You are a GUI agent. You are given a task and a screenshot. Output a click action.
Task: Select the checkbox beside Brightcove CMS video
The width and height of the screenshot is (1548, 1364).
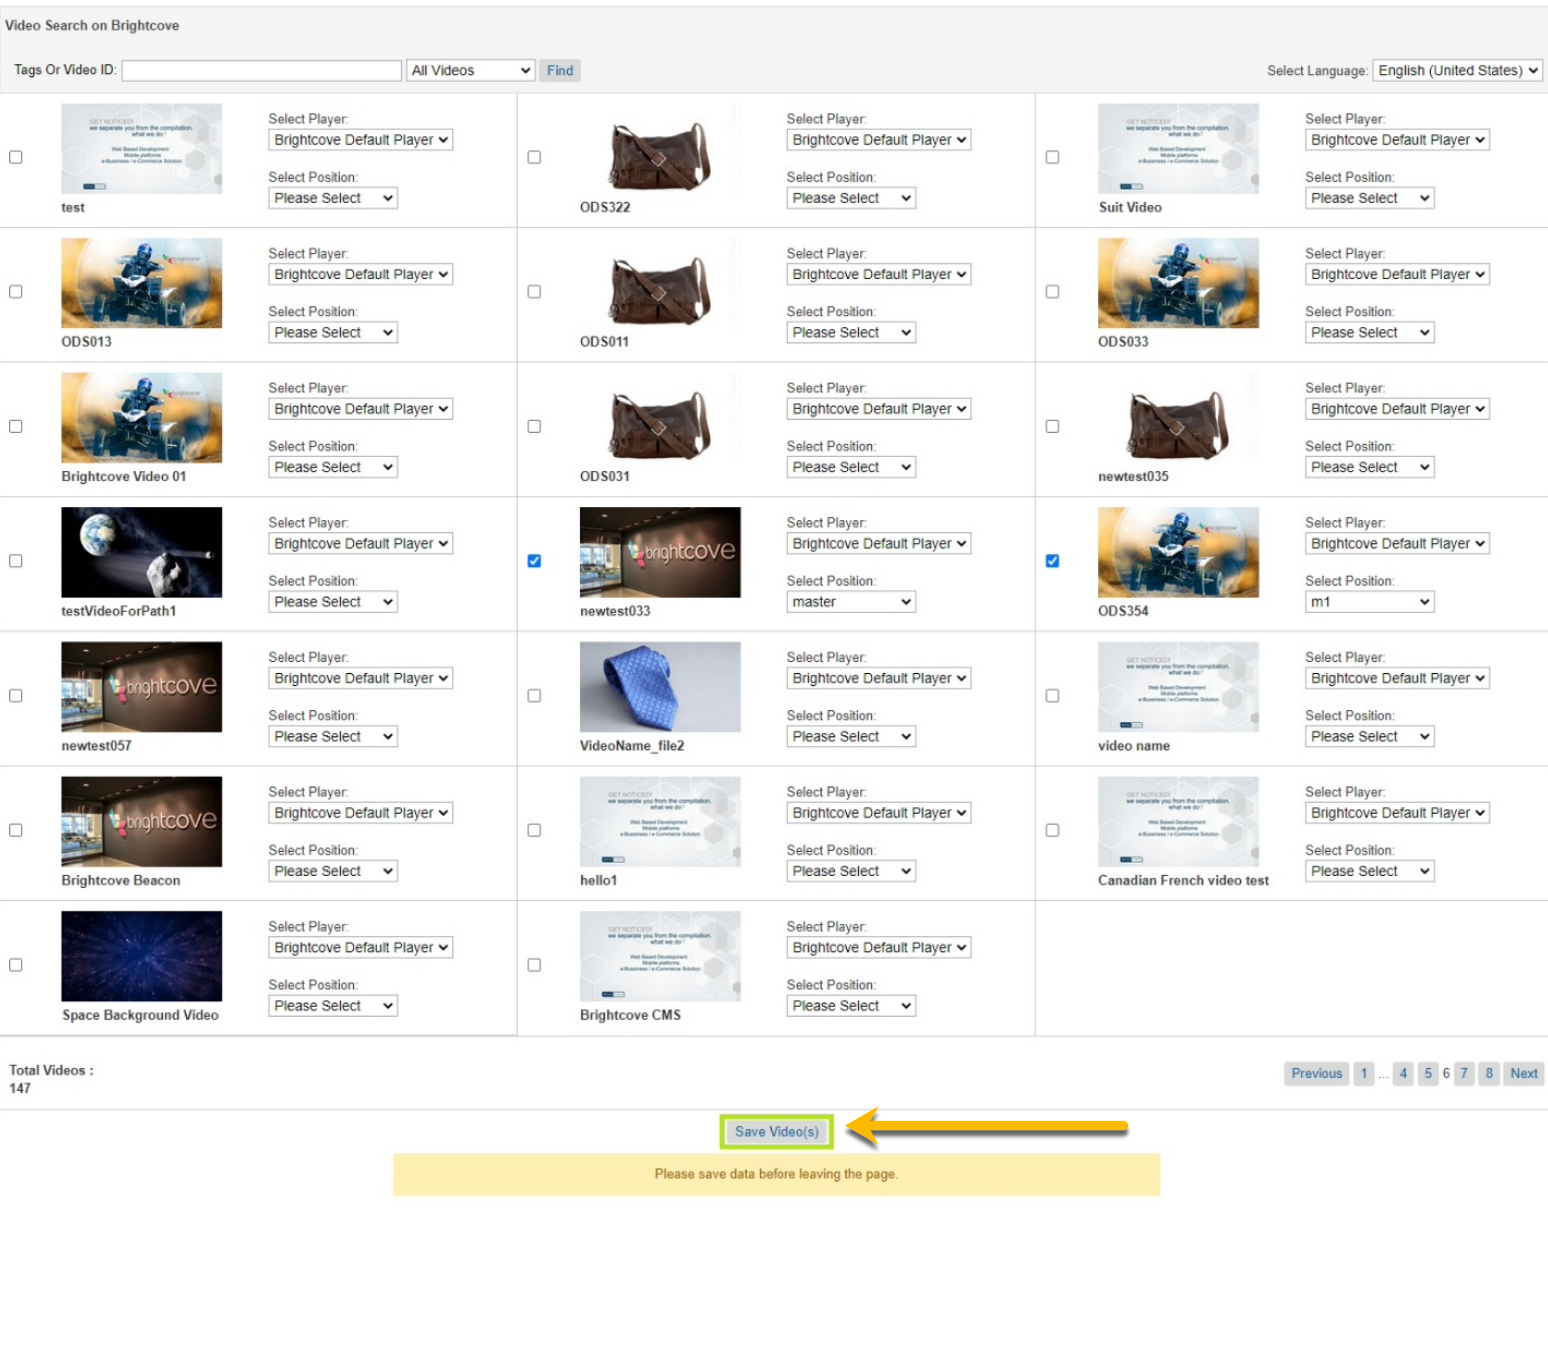[534, 965]
